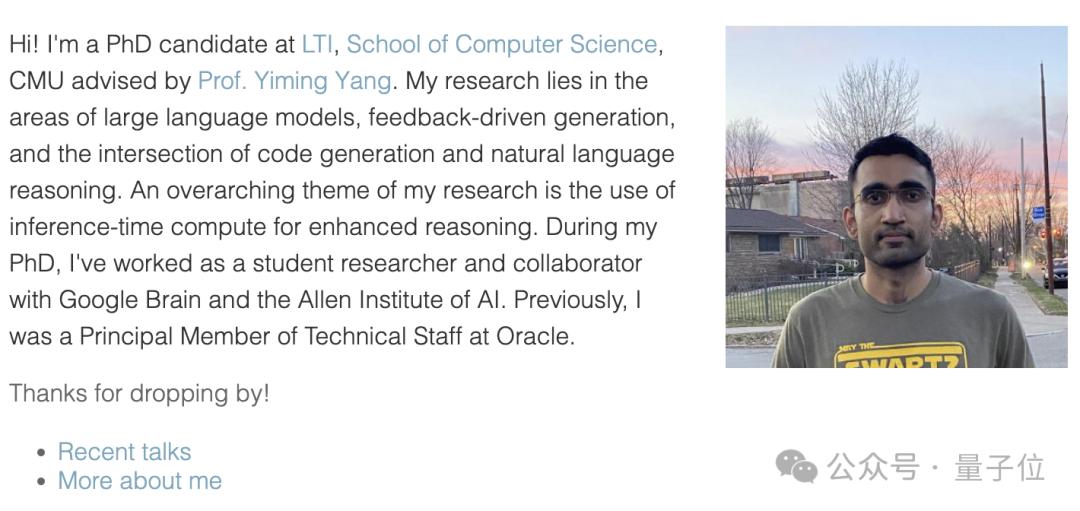Click the bullet point before More about me
The width and height of the screenshot is (1080, 511).
[x=41, y=482]
